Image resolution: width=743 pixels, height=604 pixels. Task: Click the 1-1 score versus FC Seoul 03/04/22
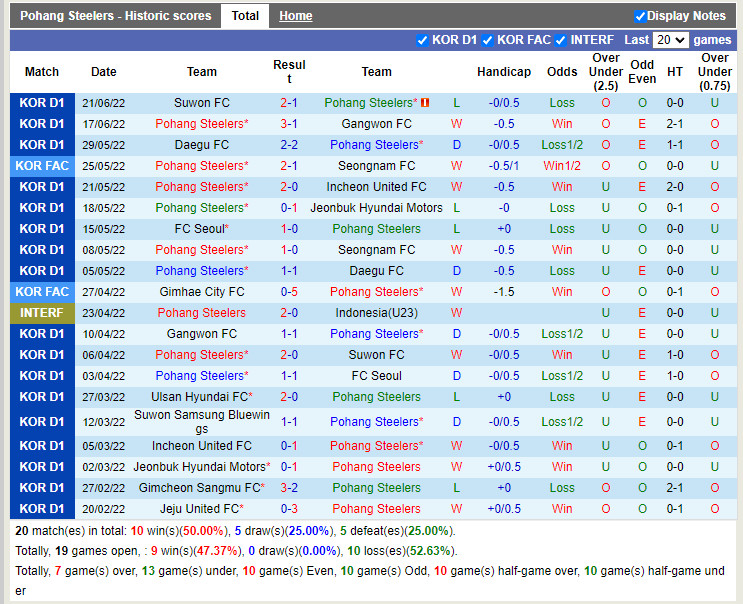(x=289, y=376)
